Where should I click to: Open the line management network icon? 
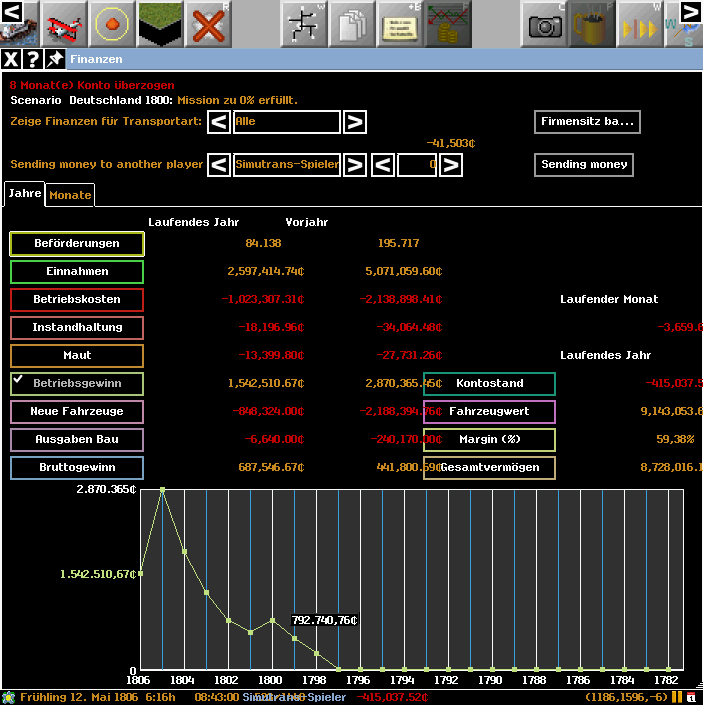[x=303, y=23]
